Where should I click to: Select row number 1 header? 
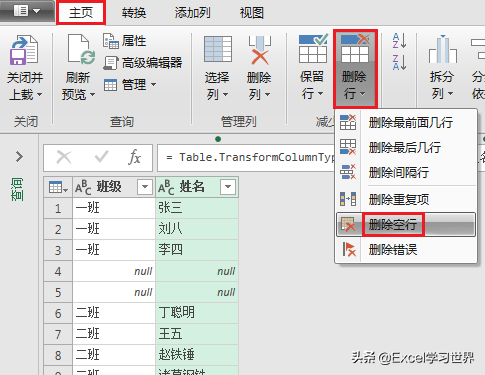(x=58, y=208)
